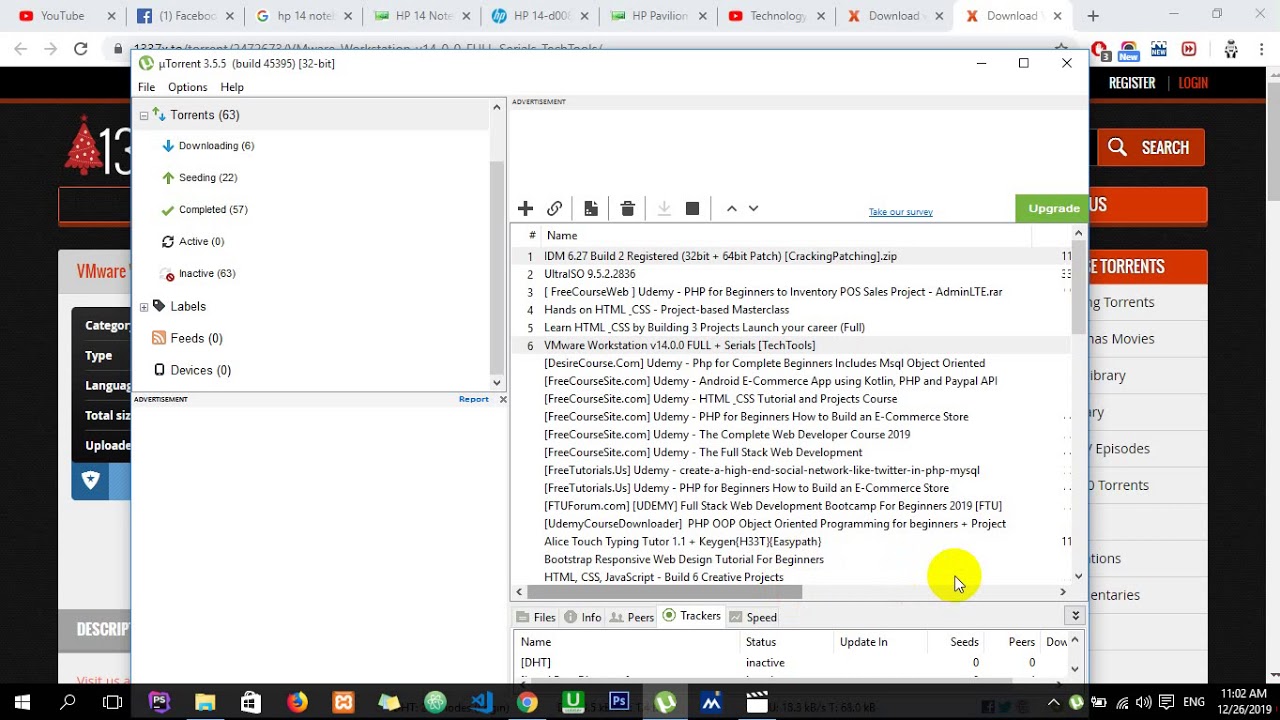1280x720 pixels.
Task: Open the Options menu
Action: 187,88
